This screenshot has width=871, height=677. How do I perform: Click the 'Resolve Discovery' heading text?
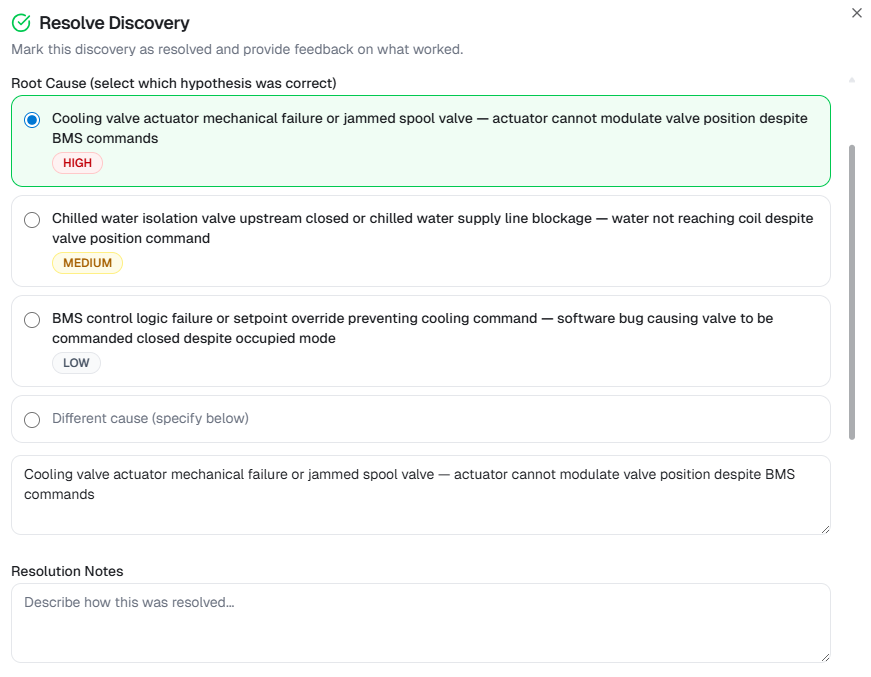click(114, 23)
